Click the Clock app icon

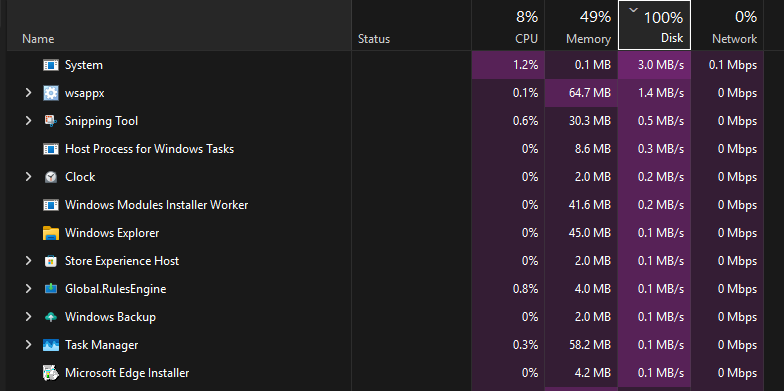pos(51,177)
